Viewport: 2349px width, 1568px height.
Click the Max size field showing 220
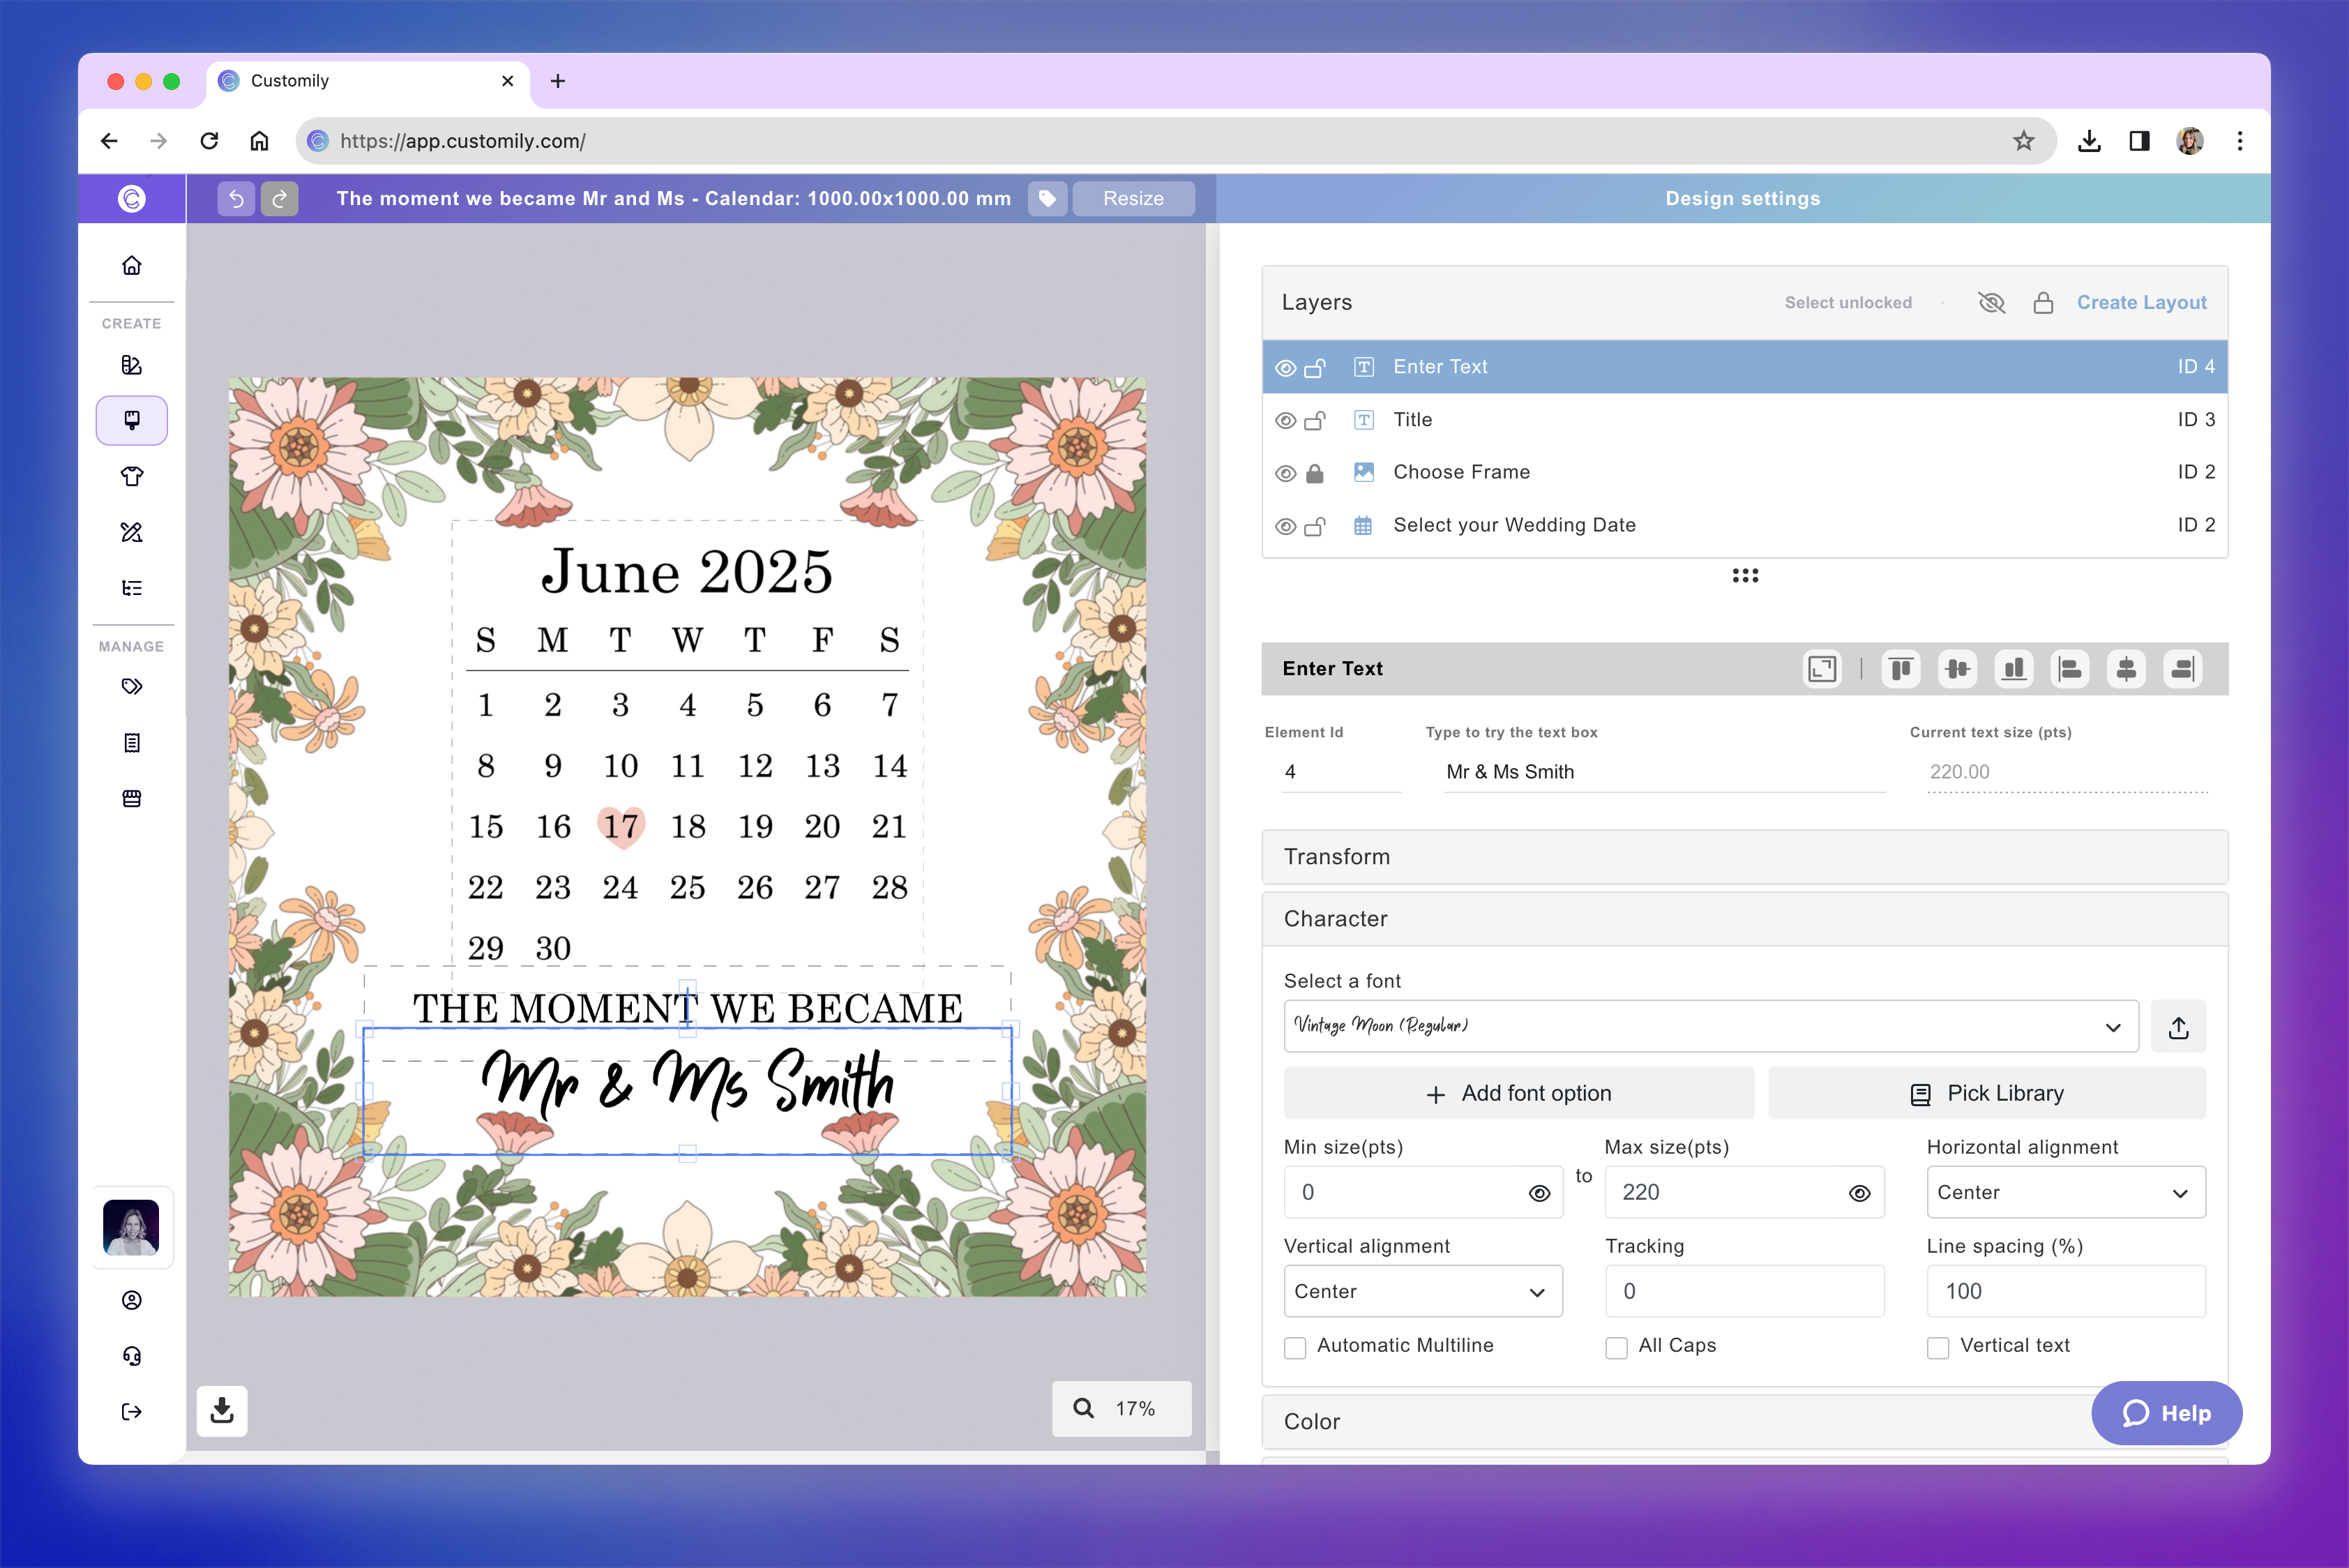(1744, 1192)
